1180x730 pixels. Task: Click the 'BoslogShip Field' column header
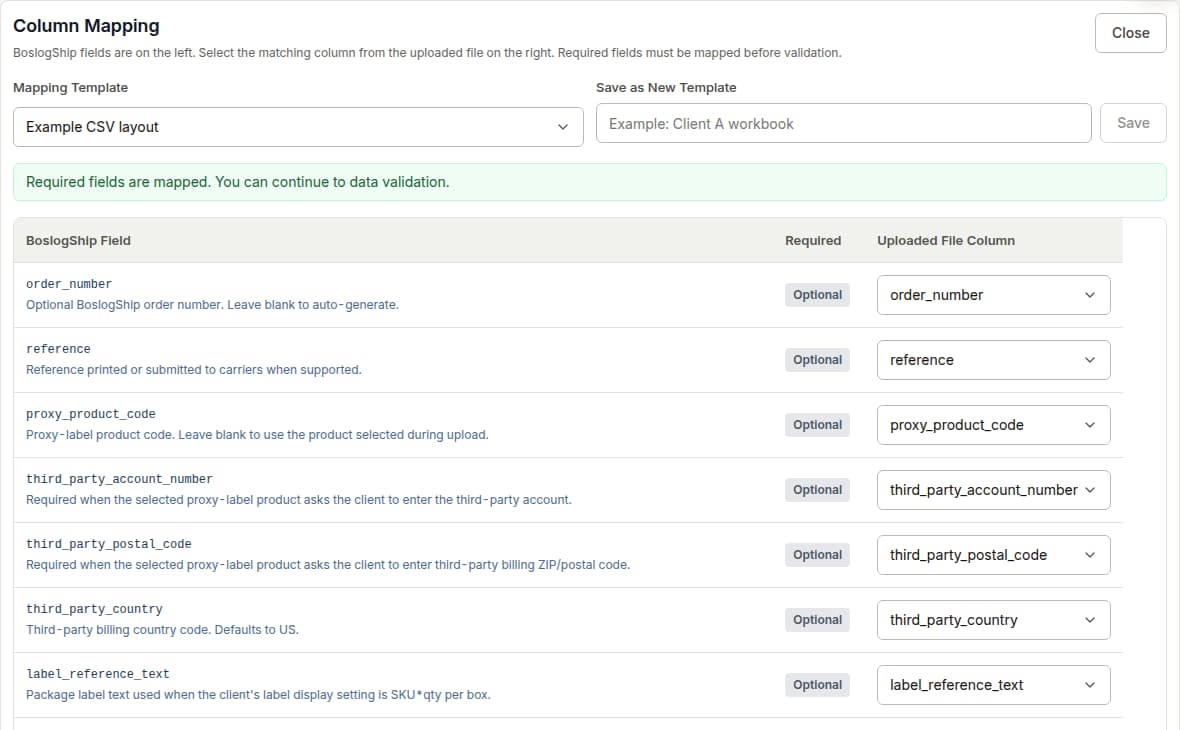[78, 241]
